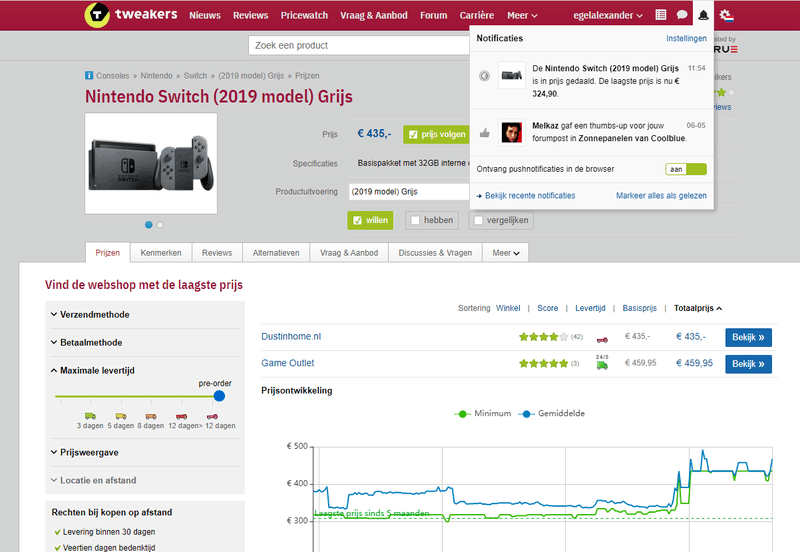Sort price list by Winkel
The width and height of the screenshot is (800, 552).
[508, 308]
